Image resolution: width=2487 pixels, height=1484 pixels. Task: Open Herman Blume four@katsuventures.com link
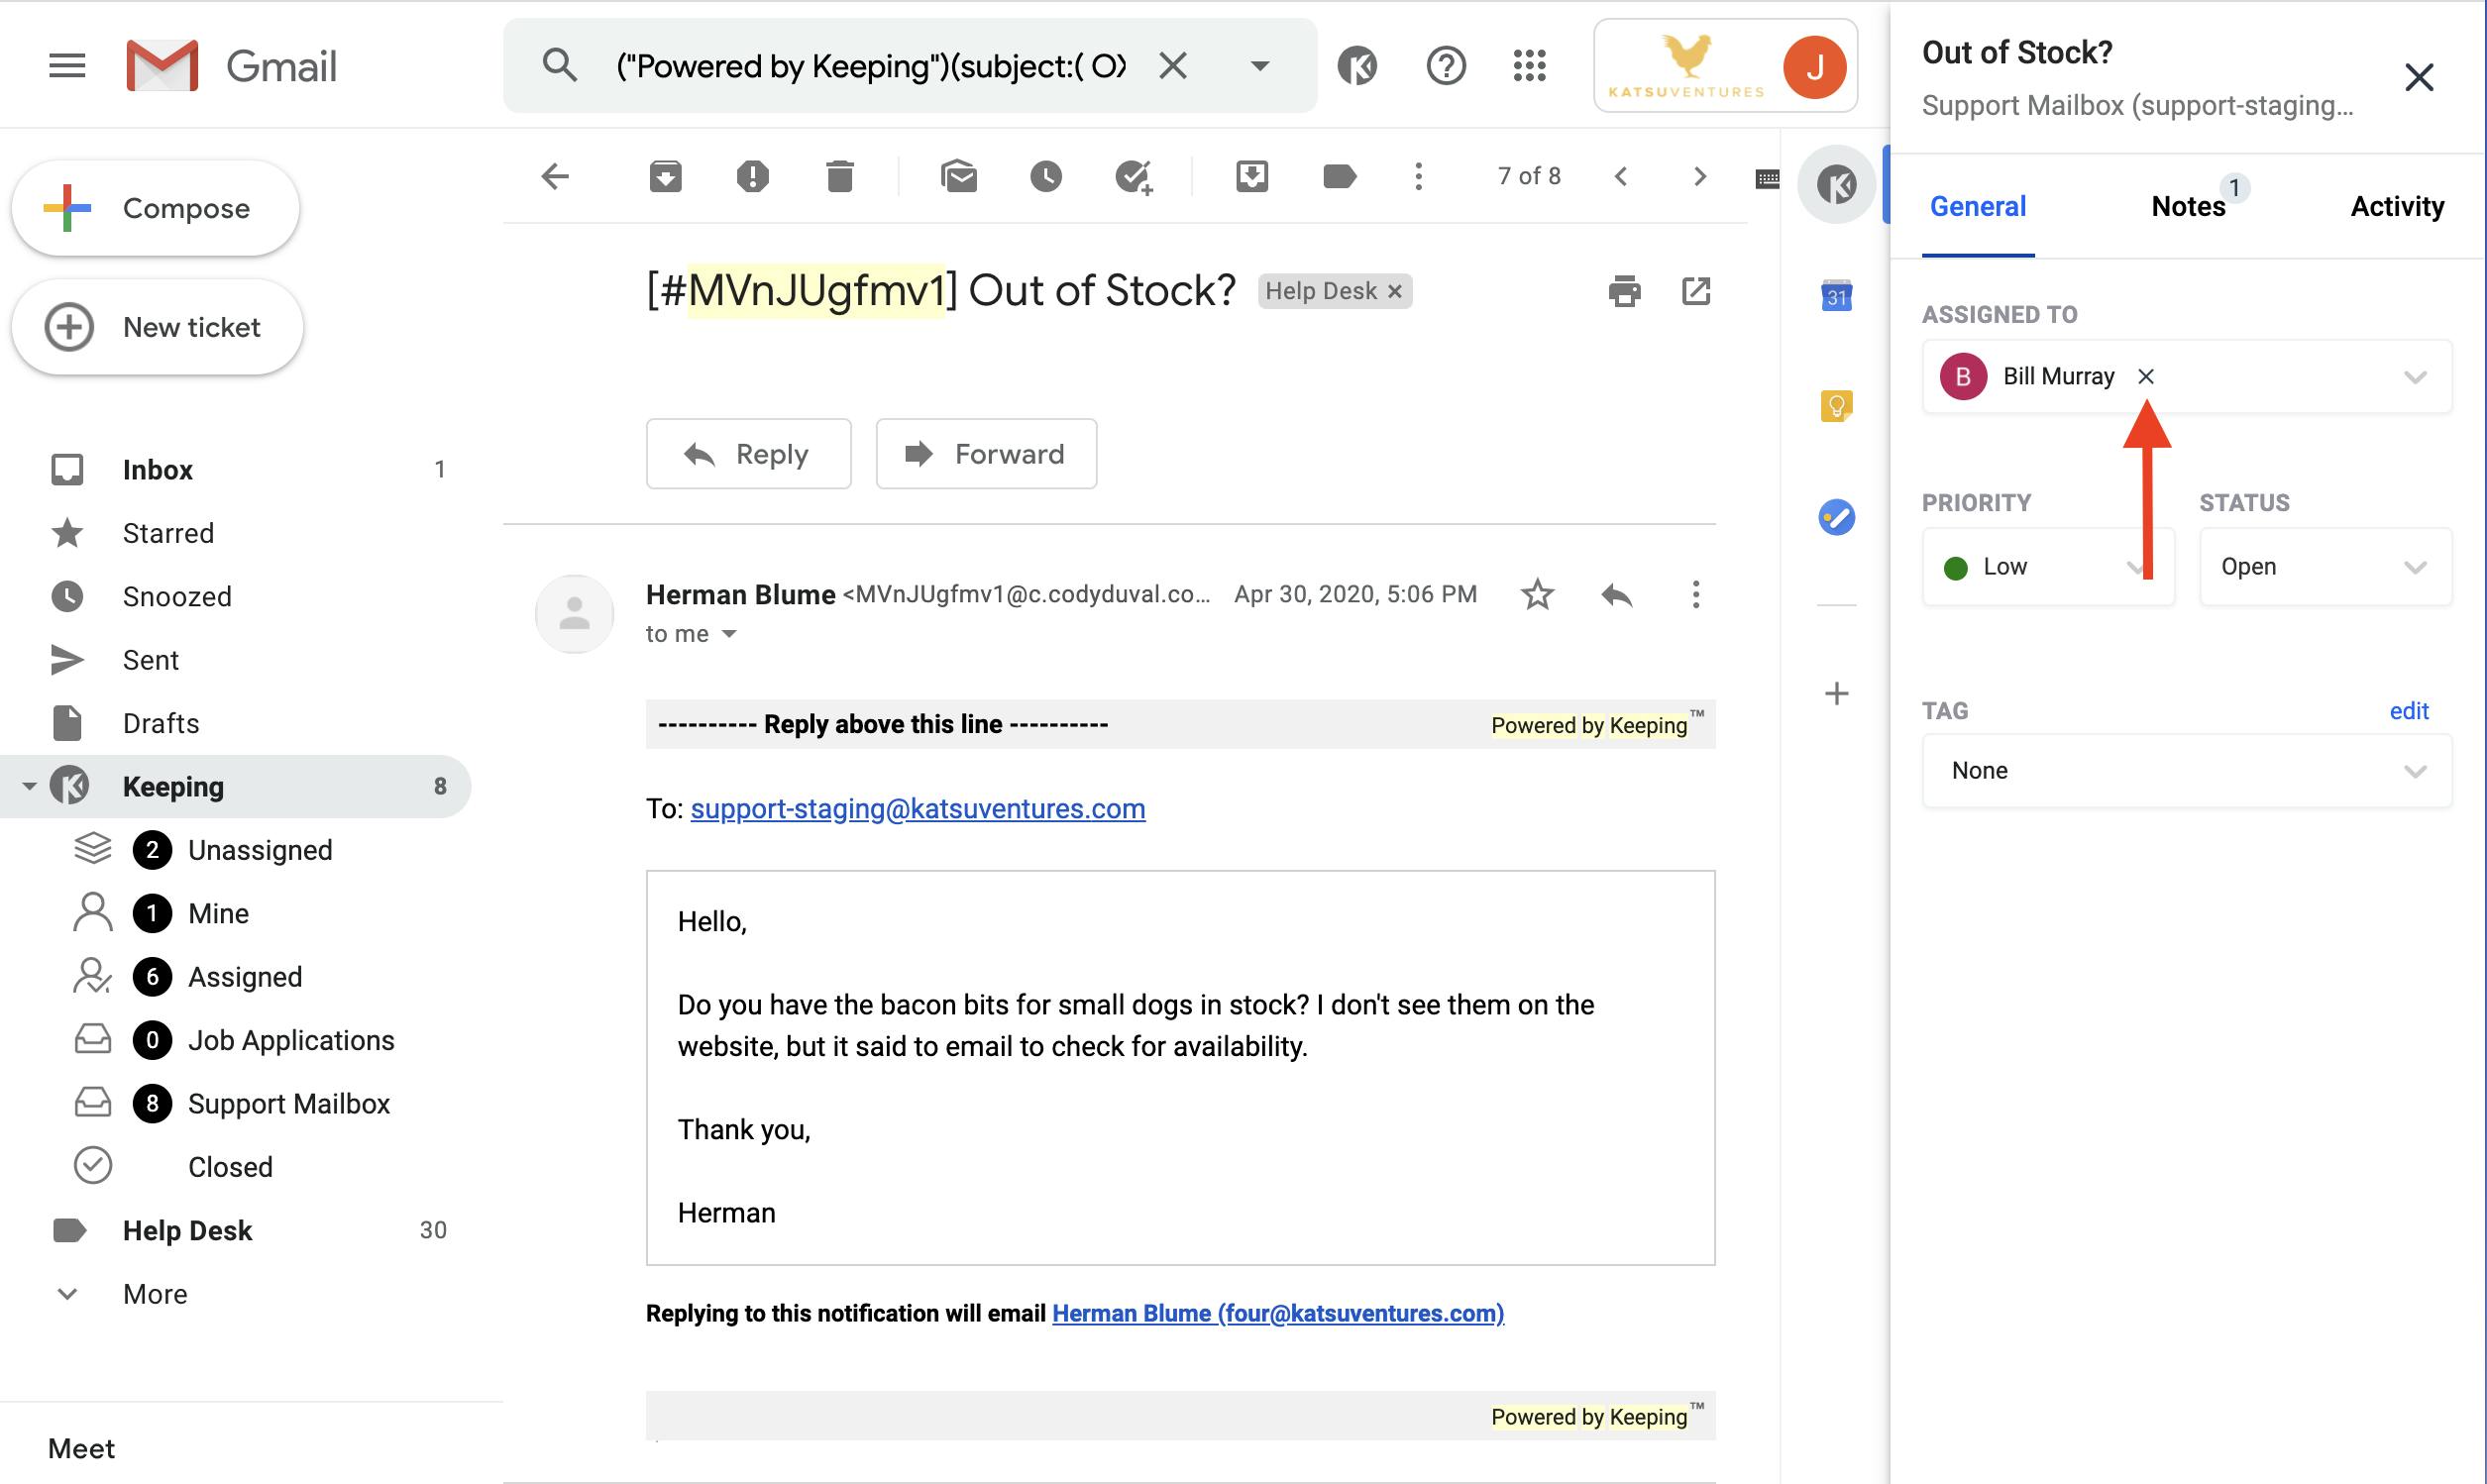[1278, 1313]
